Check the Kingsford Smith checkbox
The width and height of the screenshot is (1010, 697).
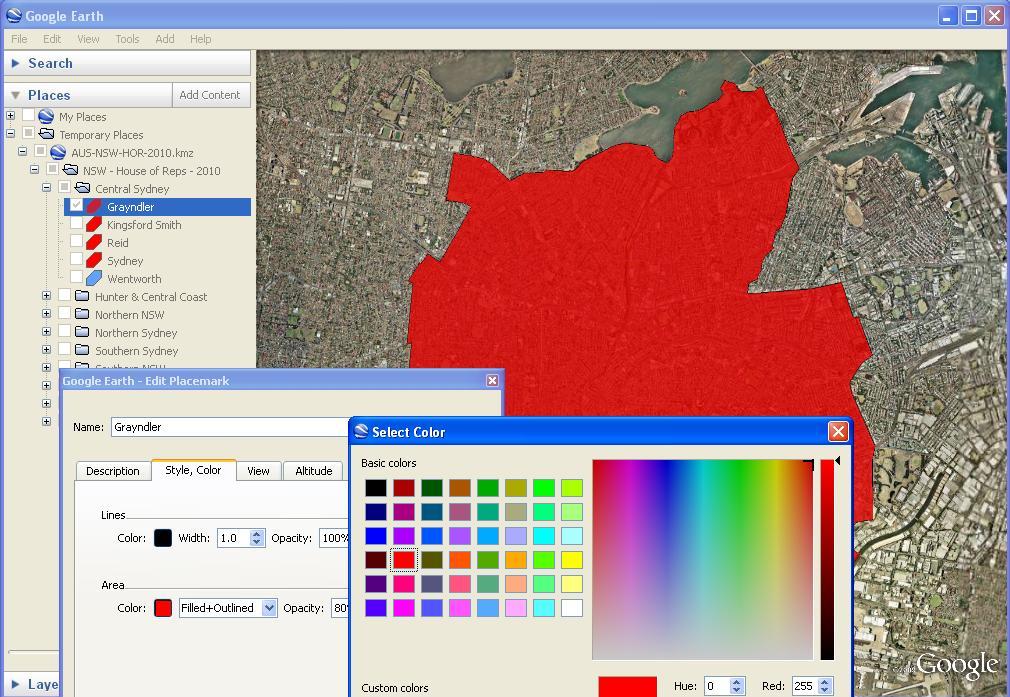pyautogui.click(x=76, y=223)
